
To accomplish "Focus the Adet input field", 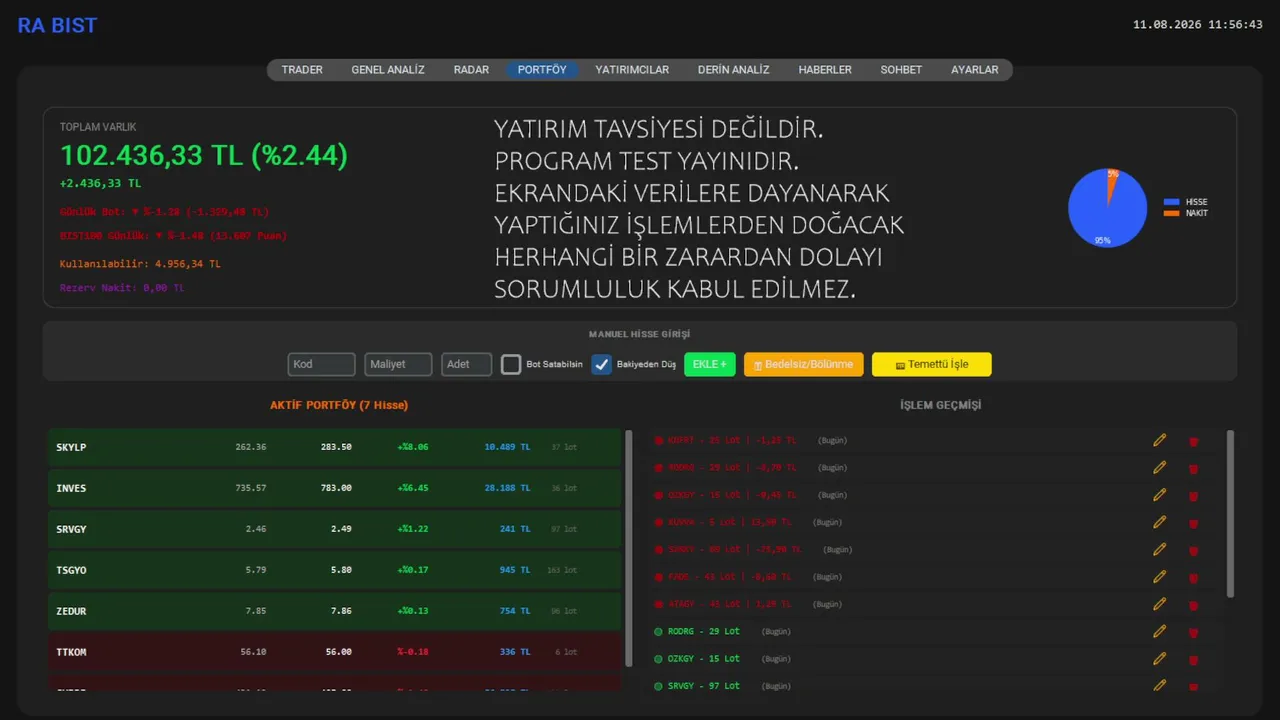I will pos(467,364).
